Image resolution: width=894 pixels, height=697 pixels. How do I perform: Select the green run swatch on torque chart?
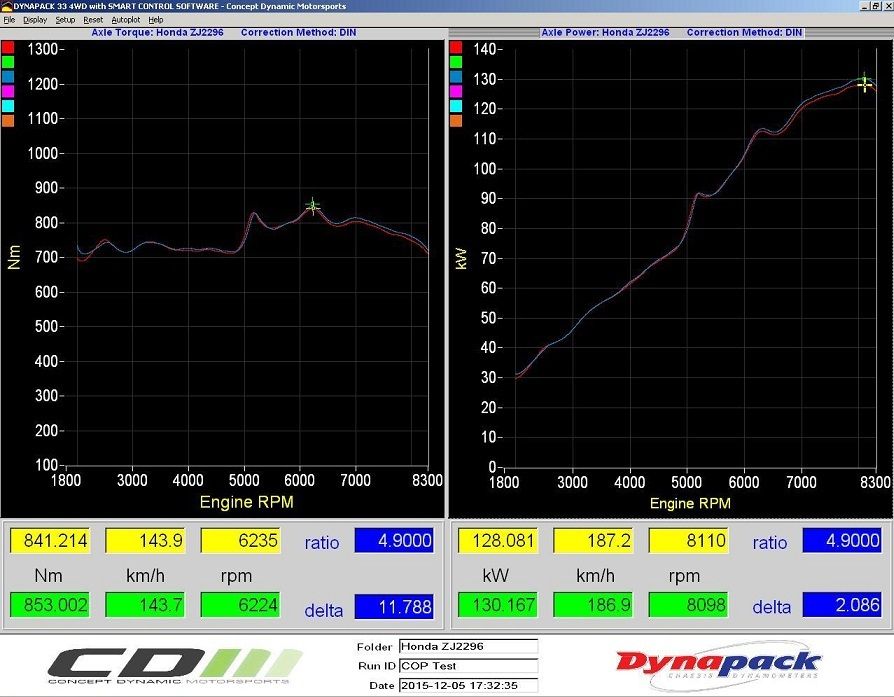pyautogui.click(x=7, y=61)
